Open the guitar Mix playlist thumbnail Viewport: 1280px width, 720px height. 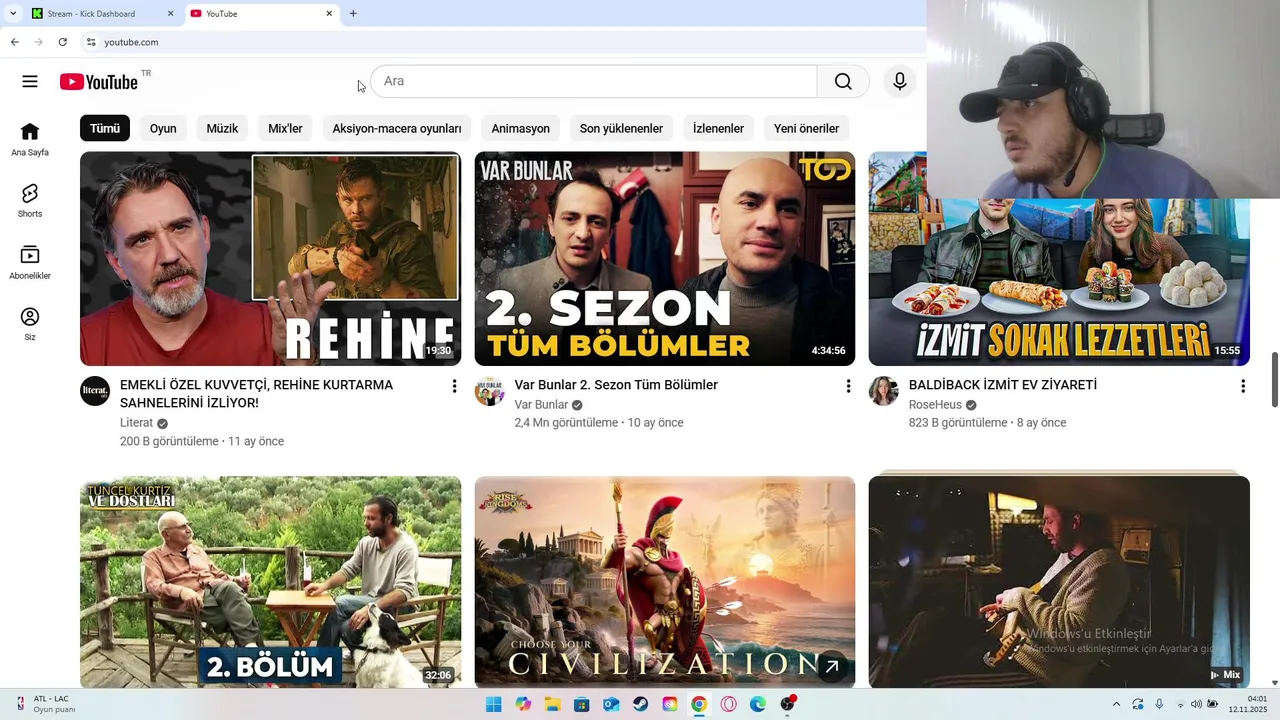[1059, 582]
